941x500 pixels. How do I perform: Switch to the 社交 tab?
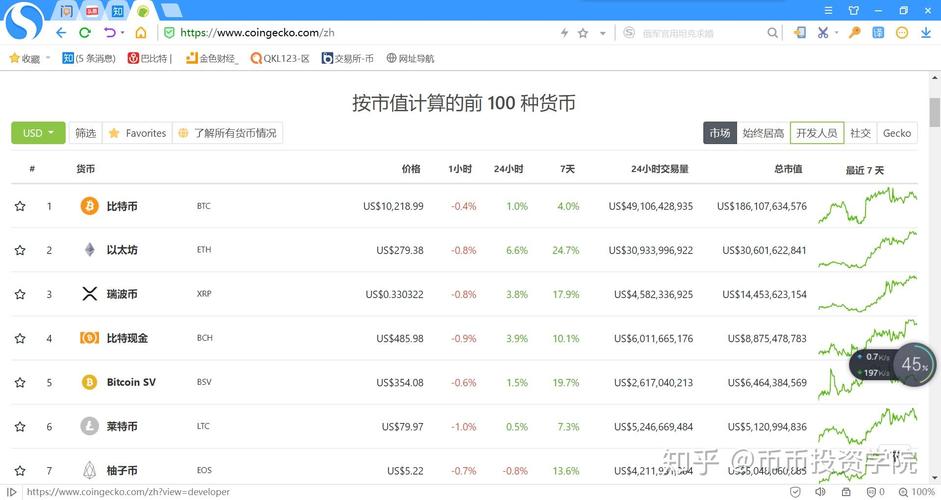(x=860, y=133)
